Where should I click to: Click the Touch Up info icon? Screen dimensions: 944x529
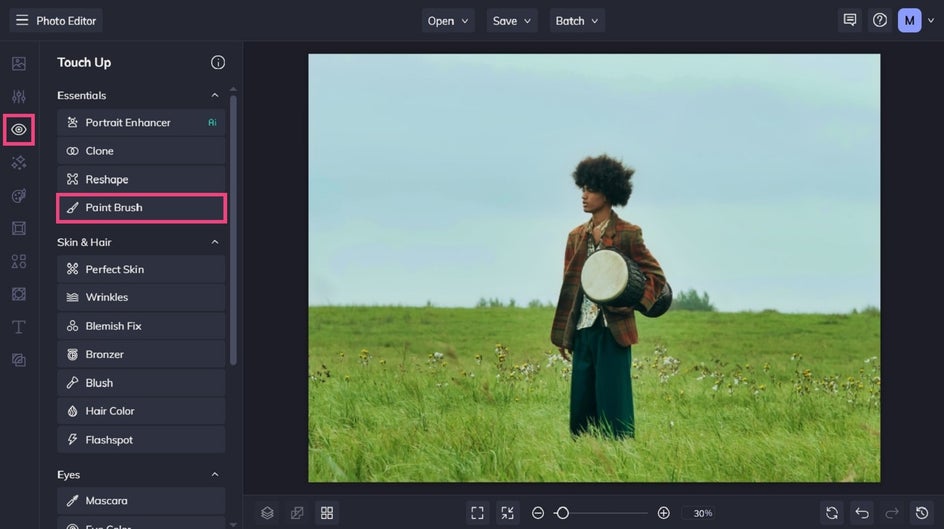(218, 63)
